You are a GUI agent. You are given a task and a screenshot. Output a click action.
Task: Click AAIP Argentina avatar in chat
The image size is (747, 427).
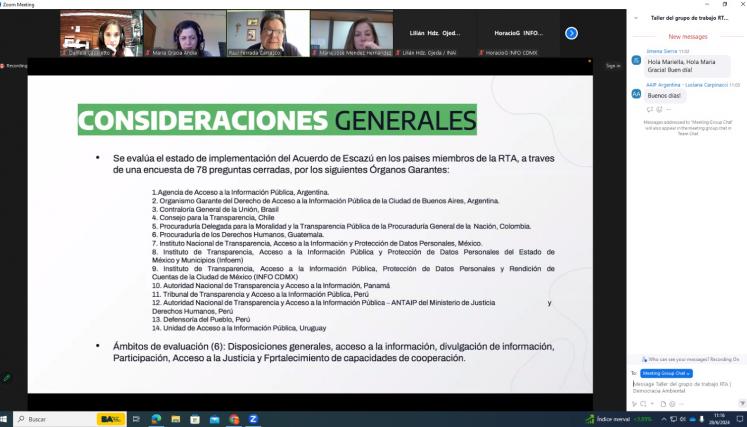point(636,94)
